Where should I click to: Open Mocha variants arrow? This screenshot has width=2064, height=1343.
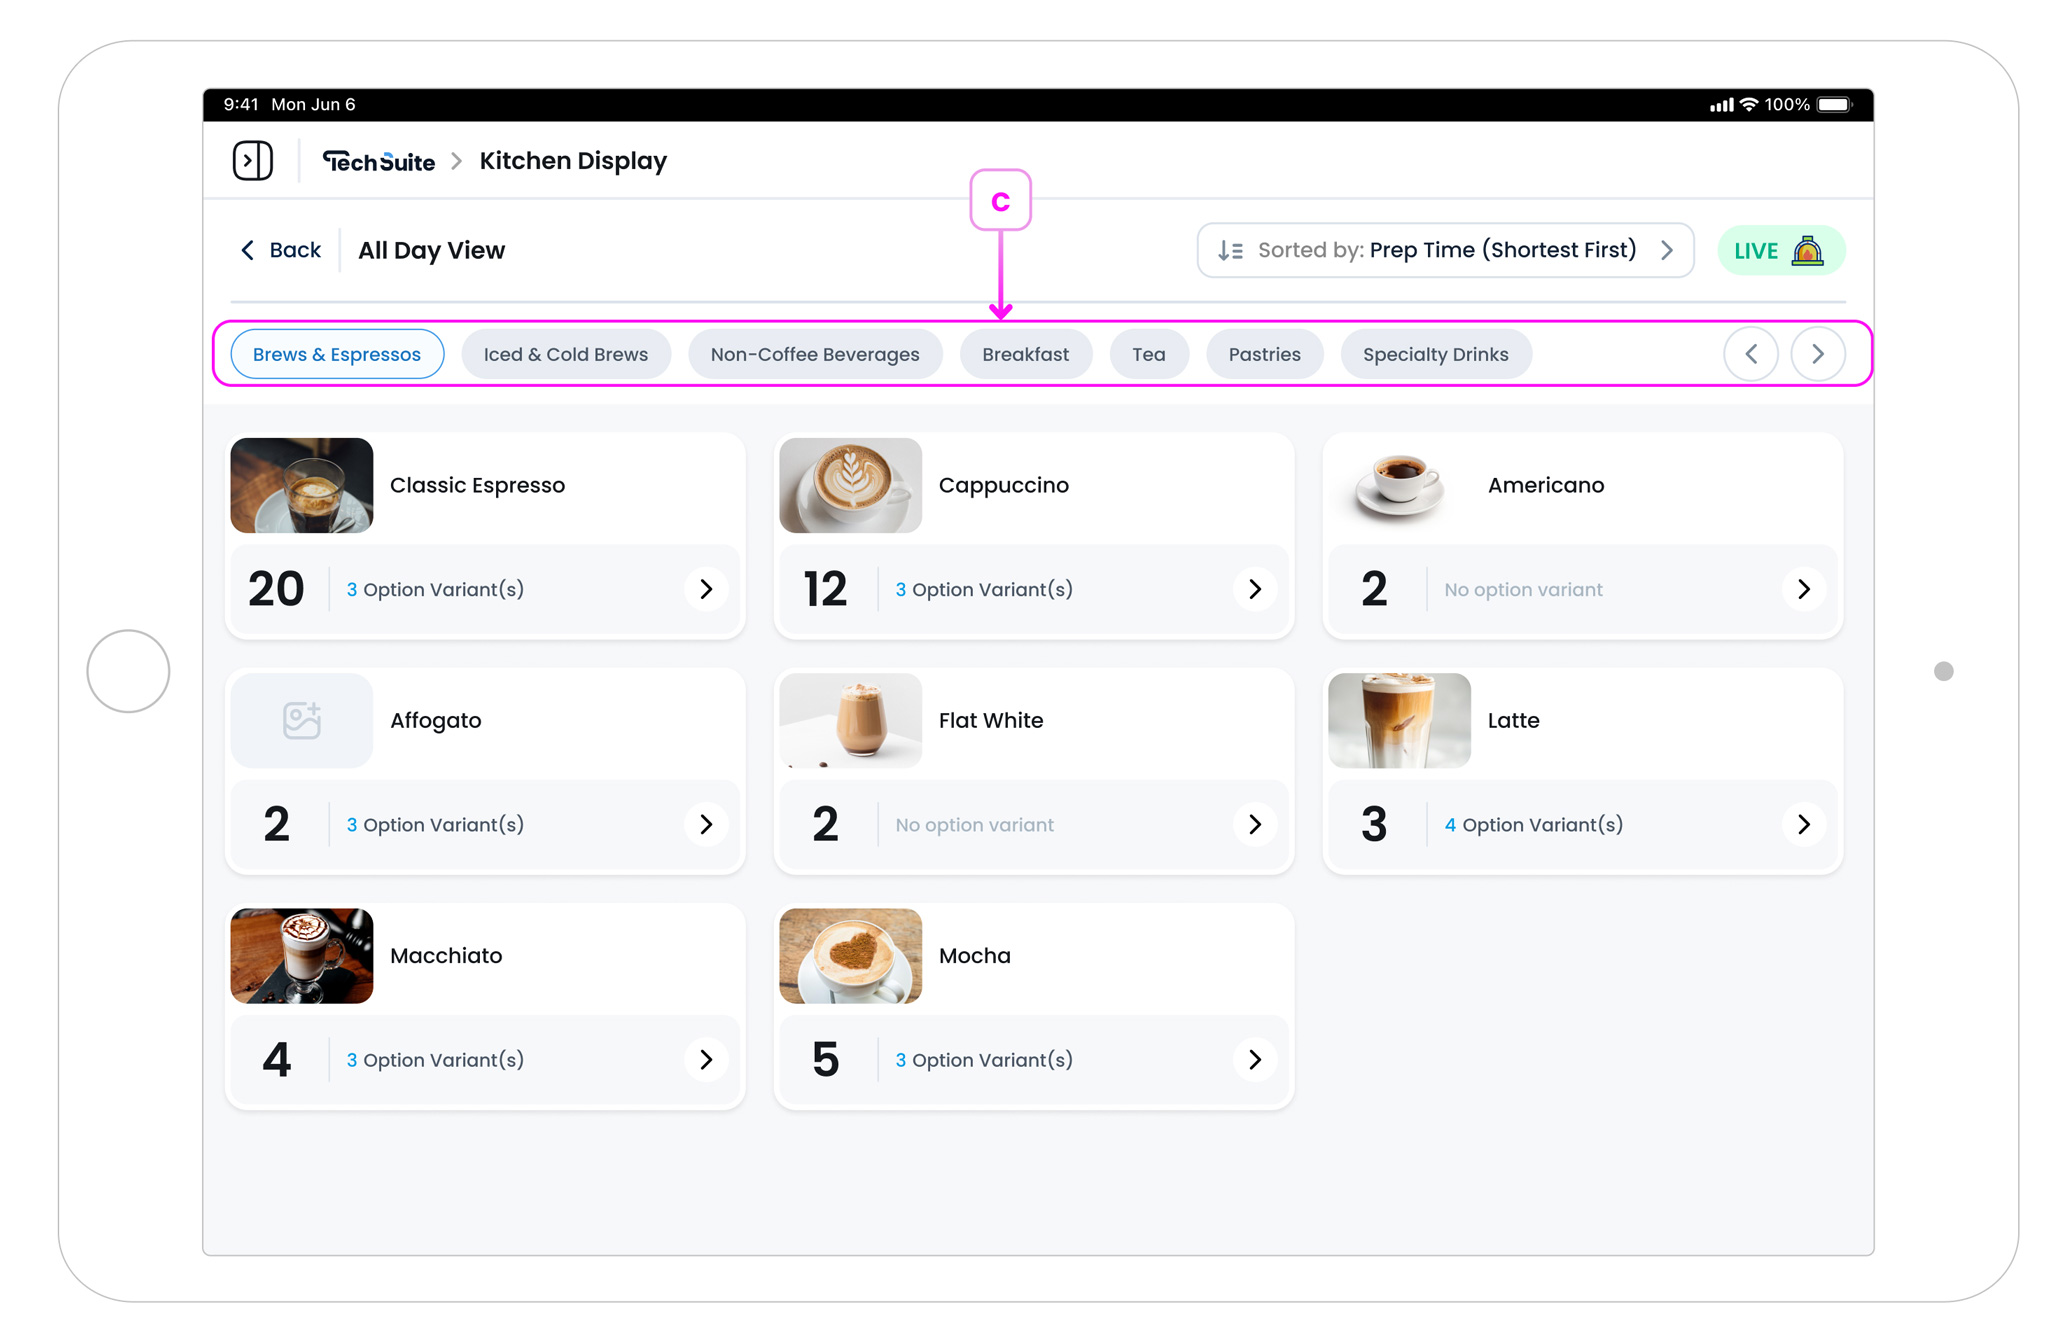(1254, 1059)
